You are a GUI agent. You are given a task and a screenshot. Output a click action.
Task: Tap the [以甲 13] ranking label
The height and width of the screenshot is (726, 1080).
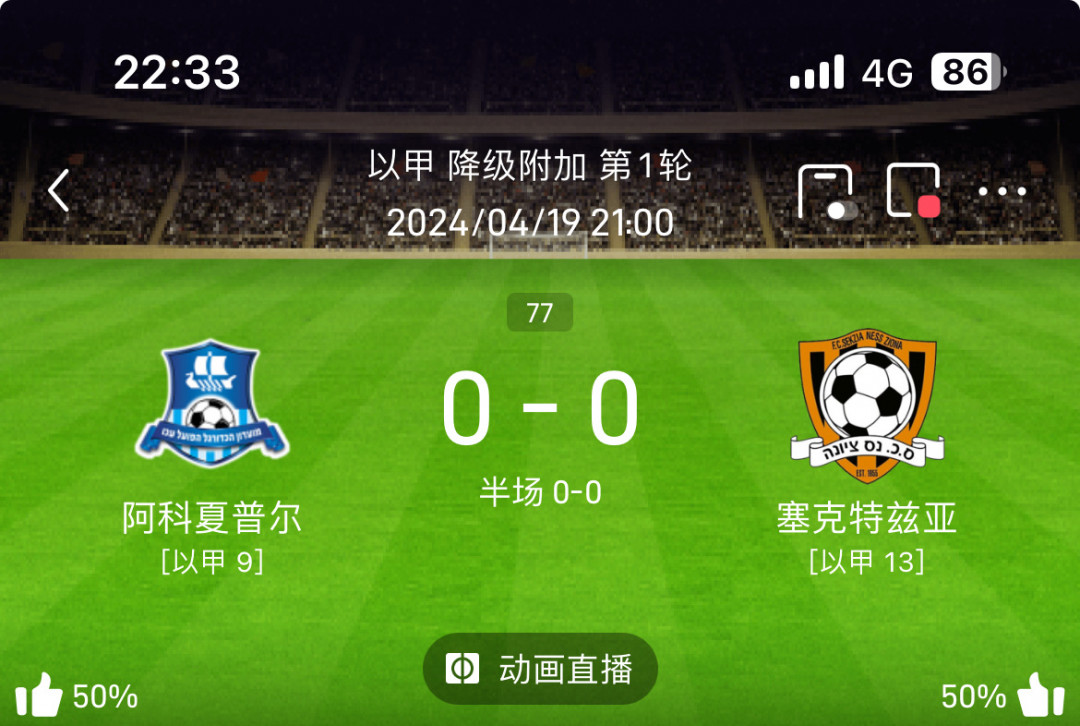click(867, 562)
